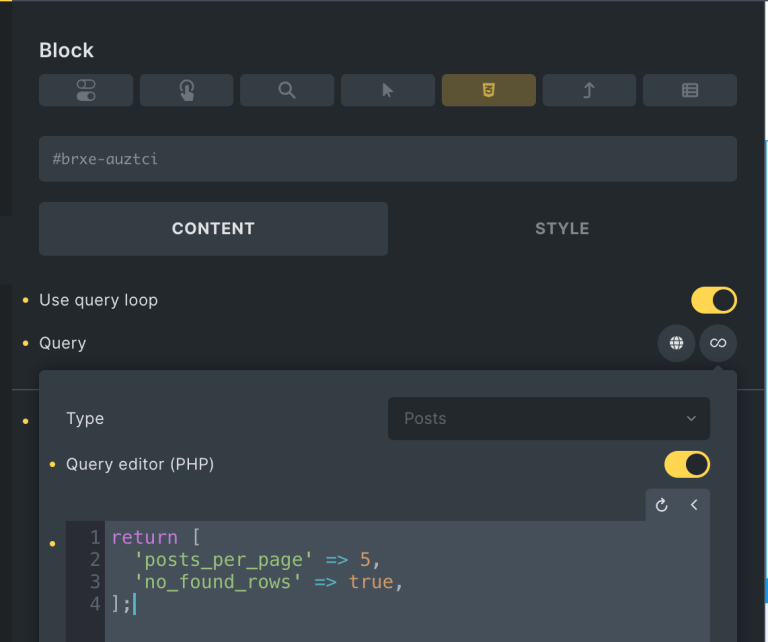Click the magnifier search icon button
The image size is (768, 642).
(x=287, y=90)
